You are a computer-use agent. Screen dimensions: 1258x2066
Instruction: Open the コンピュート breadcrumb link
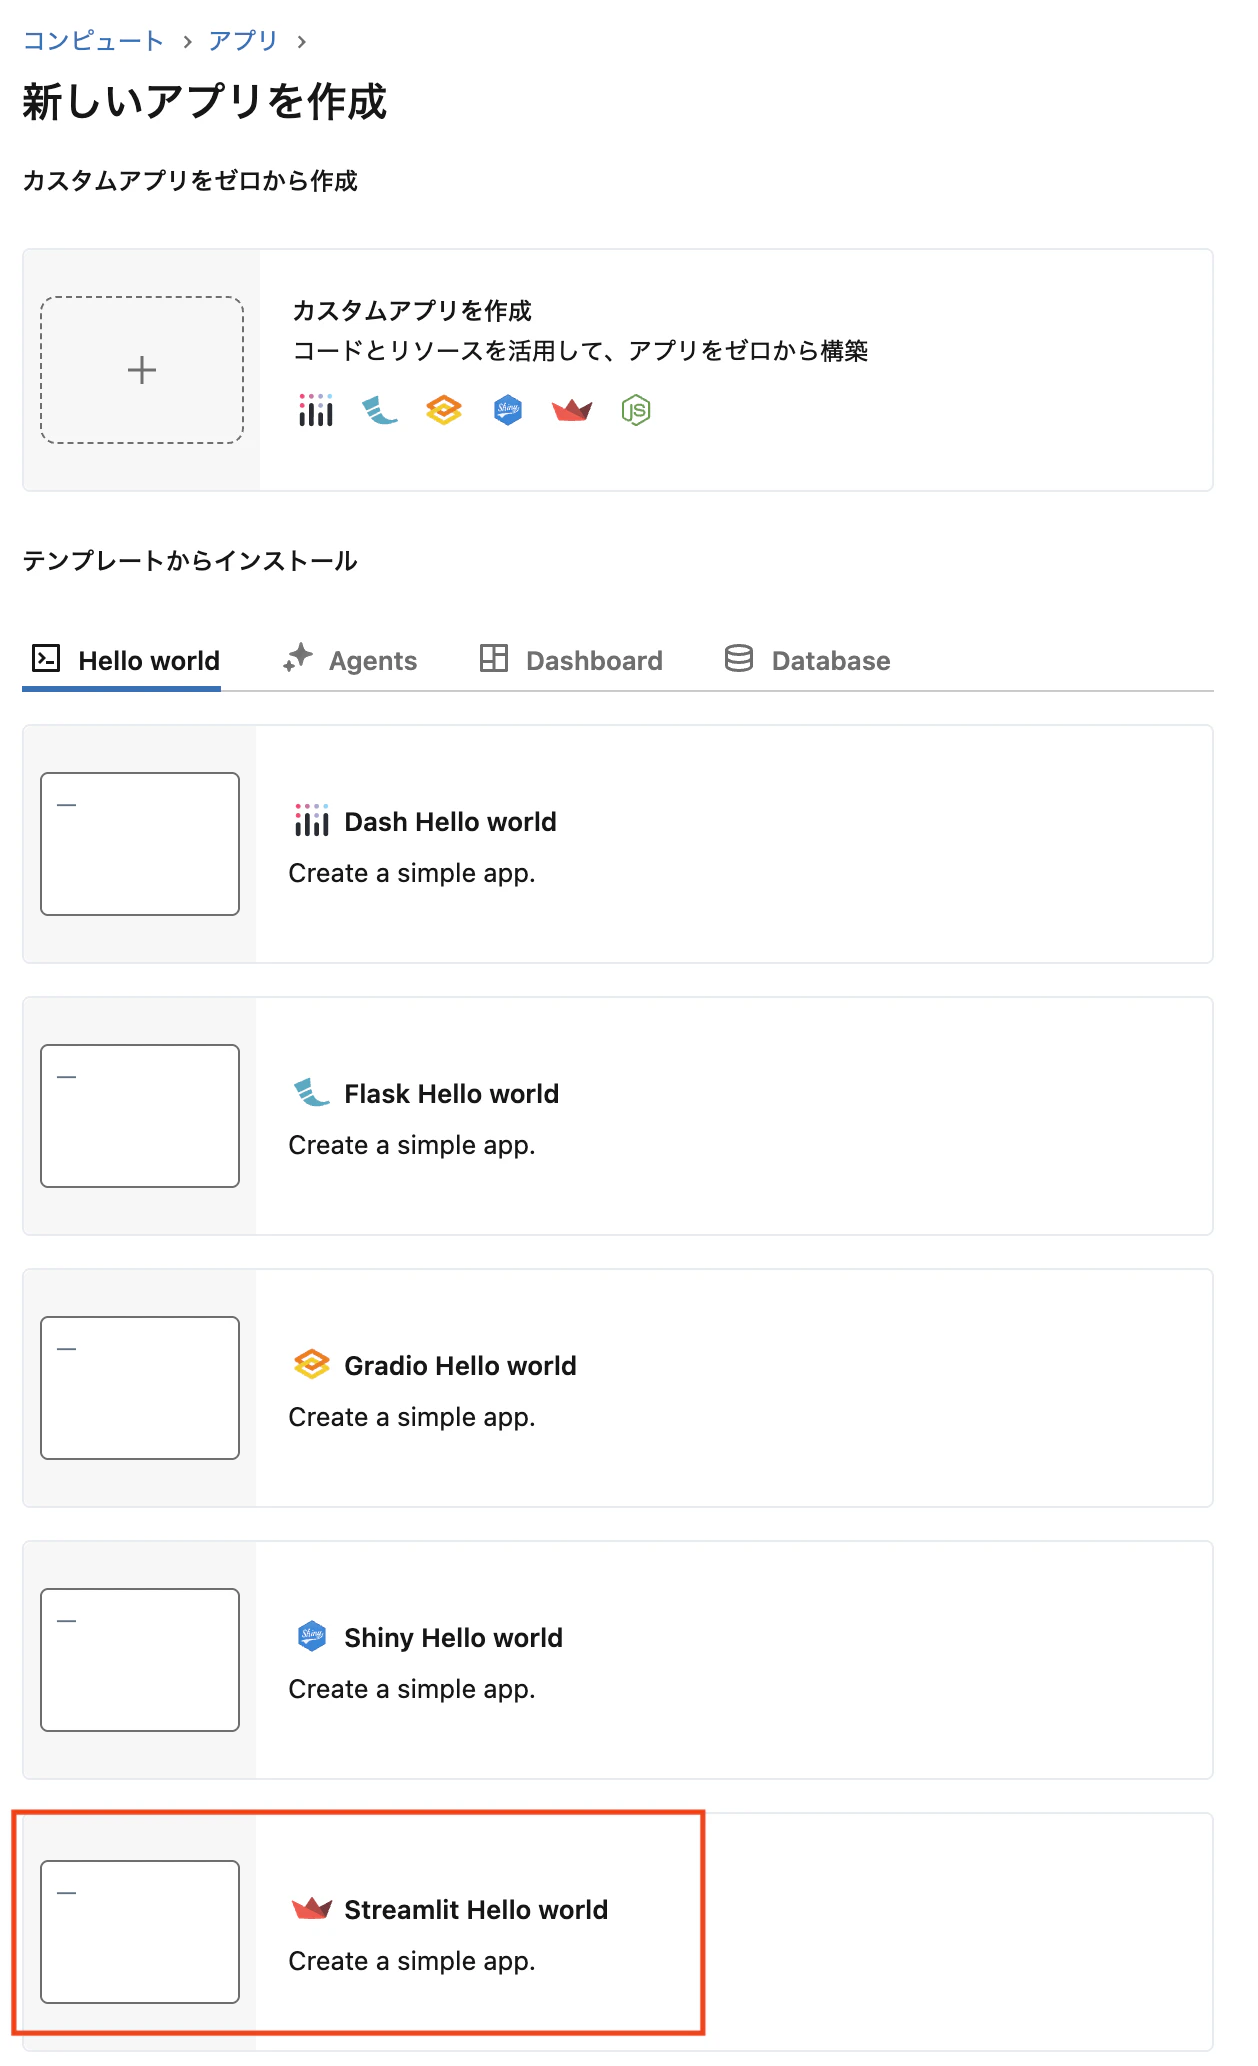(x=92, y=40)
